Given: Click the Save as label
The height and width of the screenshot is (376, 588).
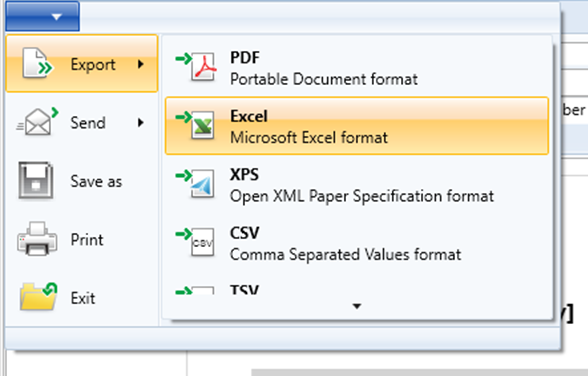Looking at the screenshot, I should pyautogui.click(x=96, y=181).
